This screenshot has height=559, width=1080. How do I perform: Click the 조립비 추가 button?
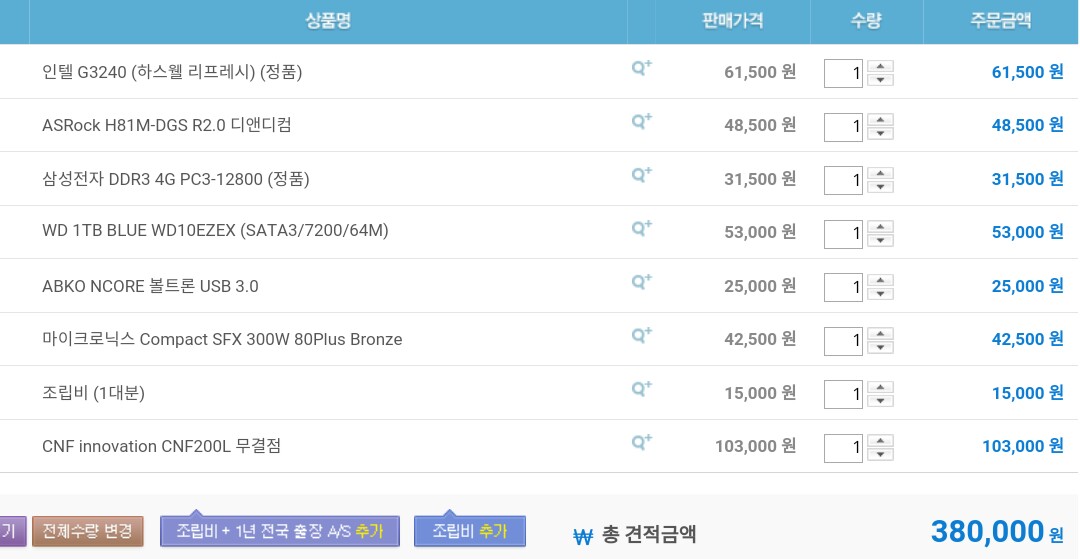click(x=469, y=531)
